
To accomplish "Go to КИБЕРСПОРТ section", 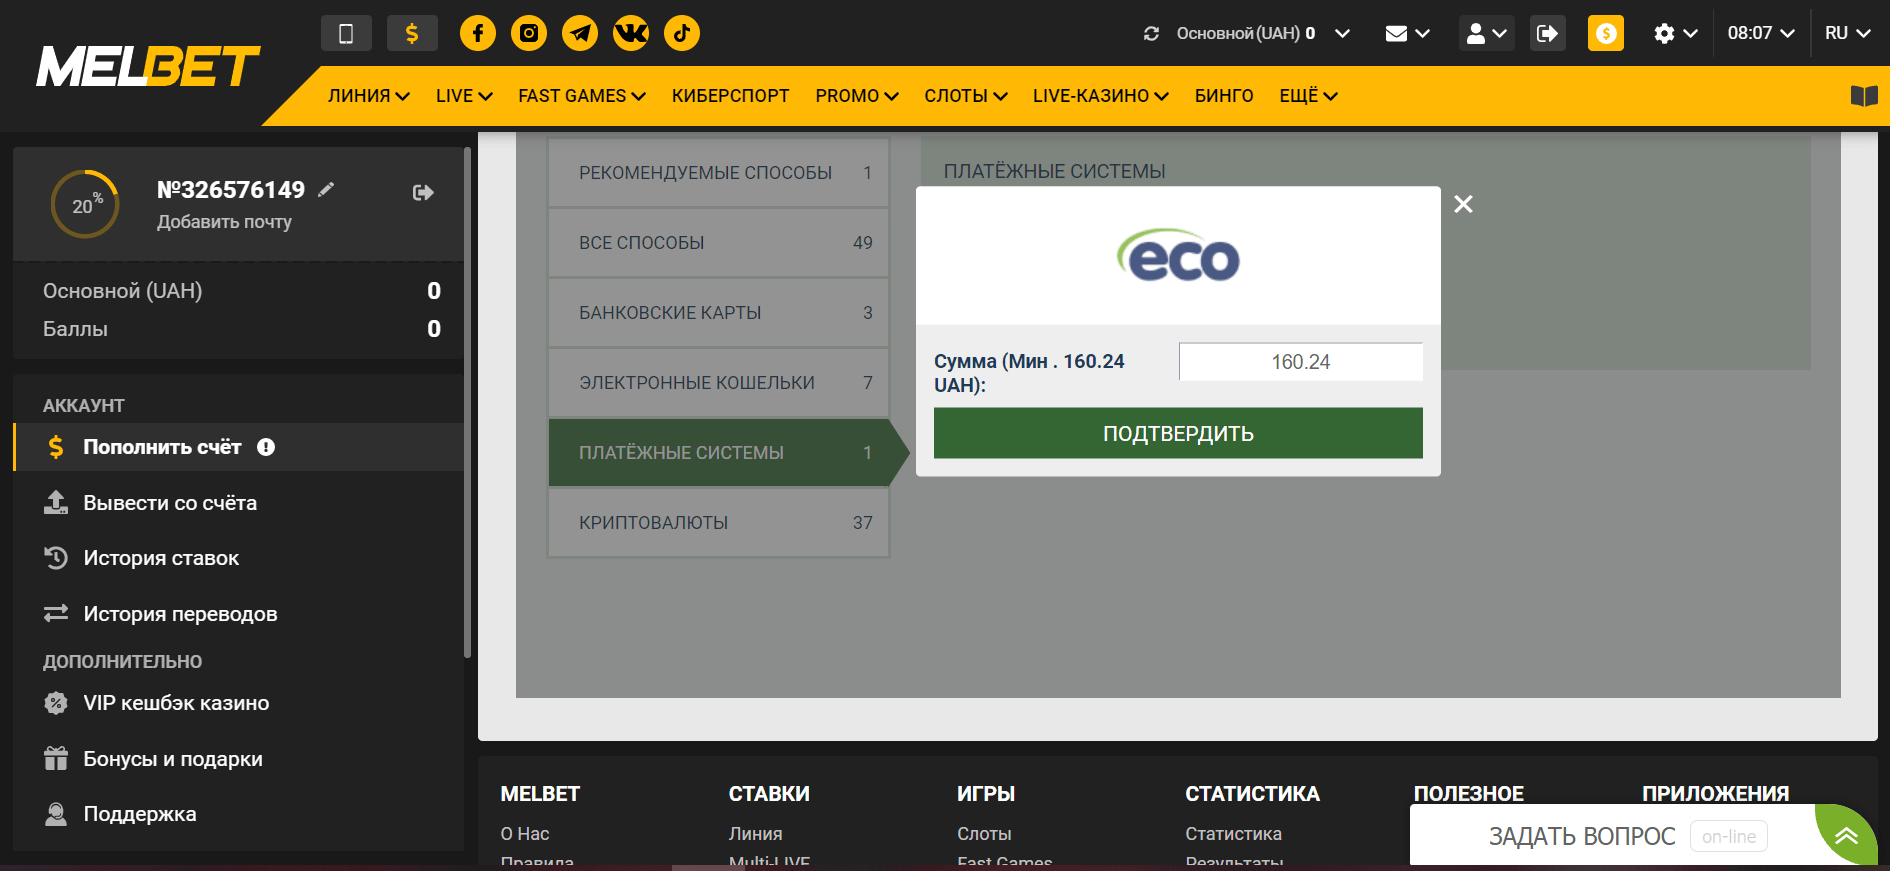I will point(731,96).
